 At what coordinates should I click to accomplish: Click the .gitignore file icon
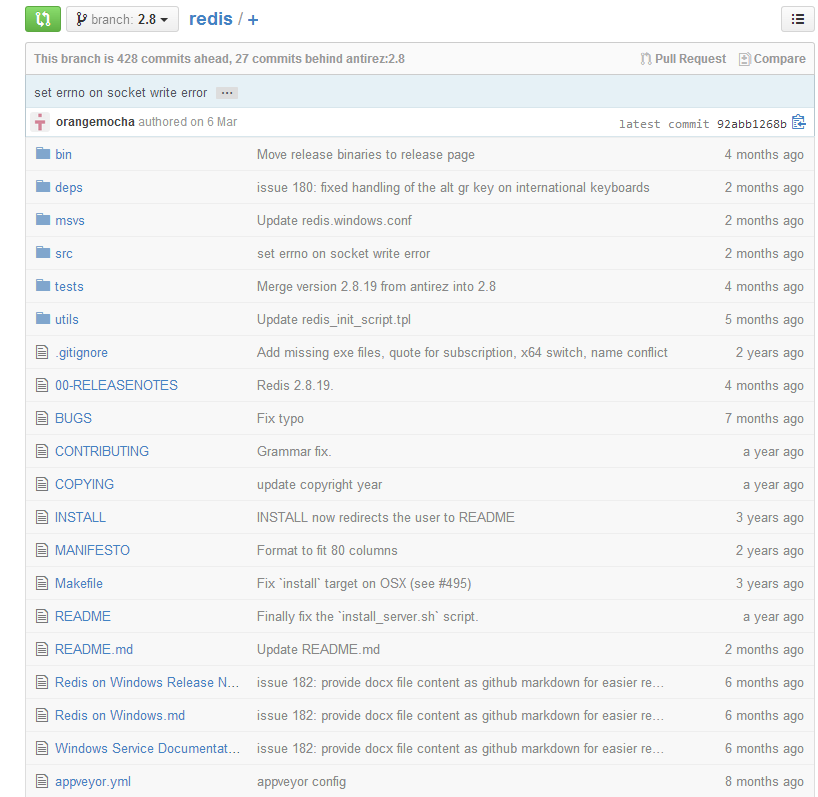coord(42,352)
